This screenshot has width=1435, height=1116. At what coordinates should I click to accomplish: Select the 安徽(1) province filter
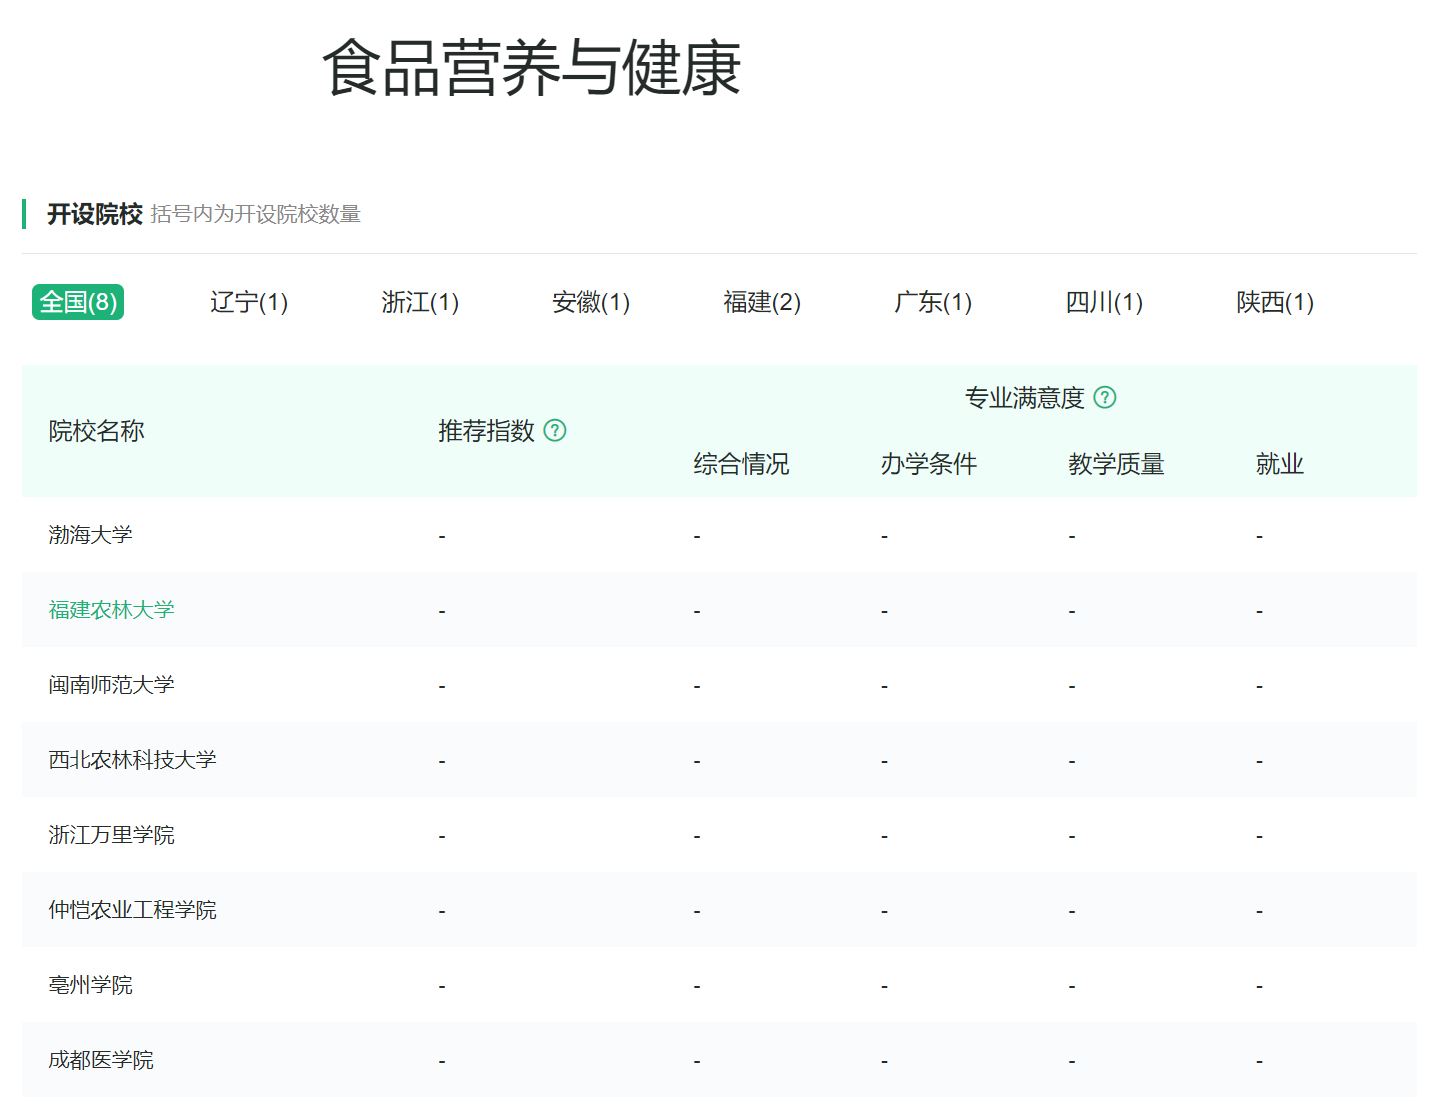[591, 302]
